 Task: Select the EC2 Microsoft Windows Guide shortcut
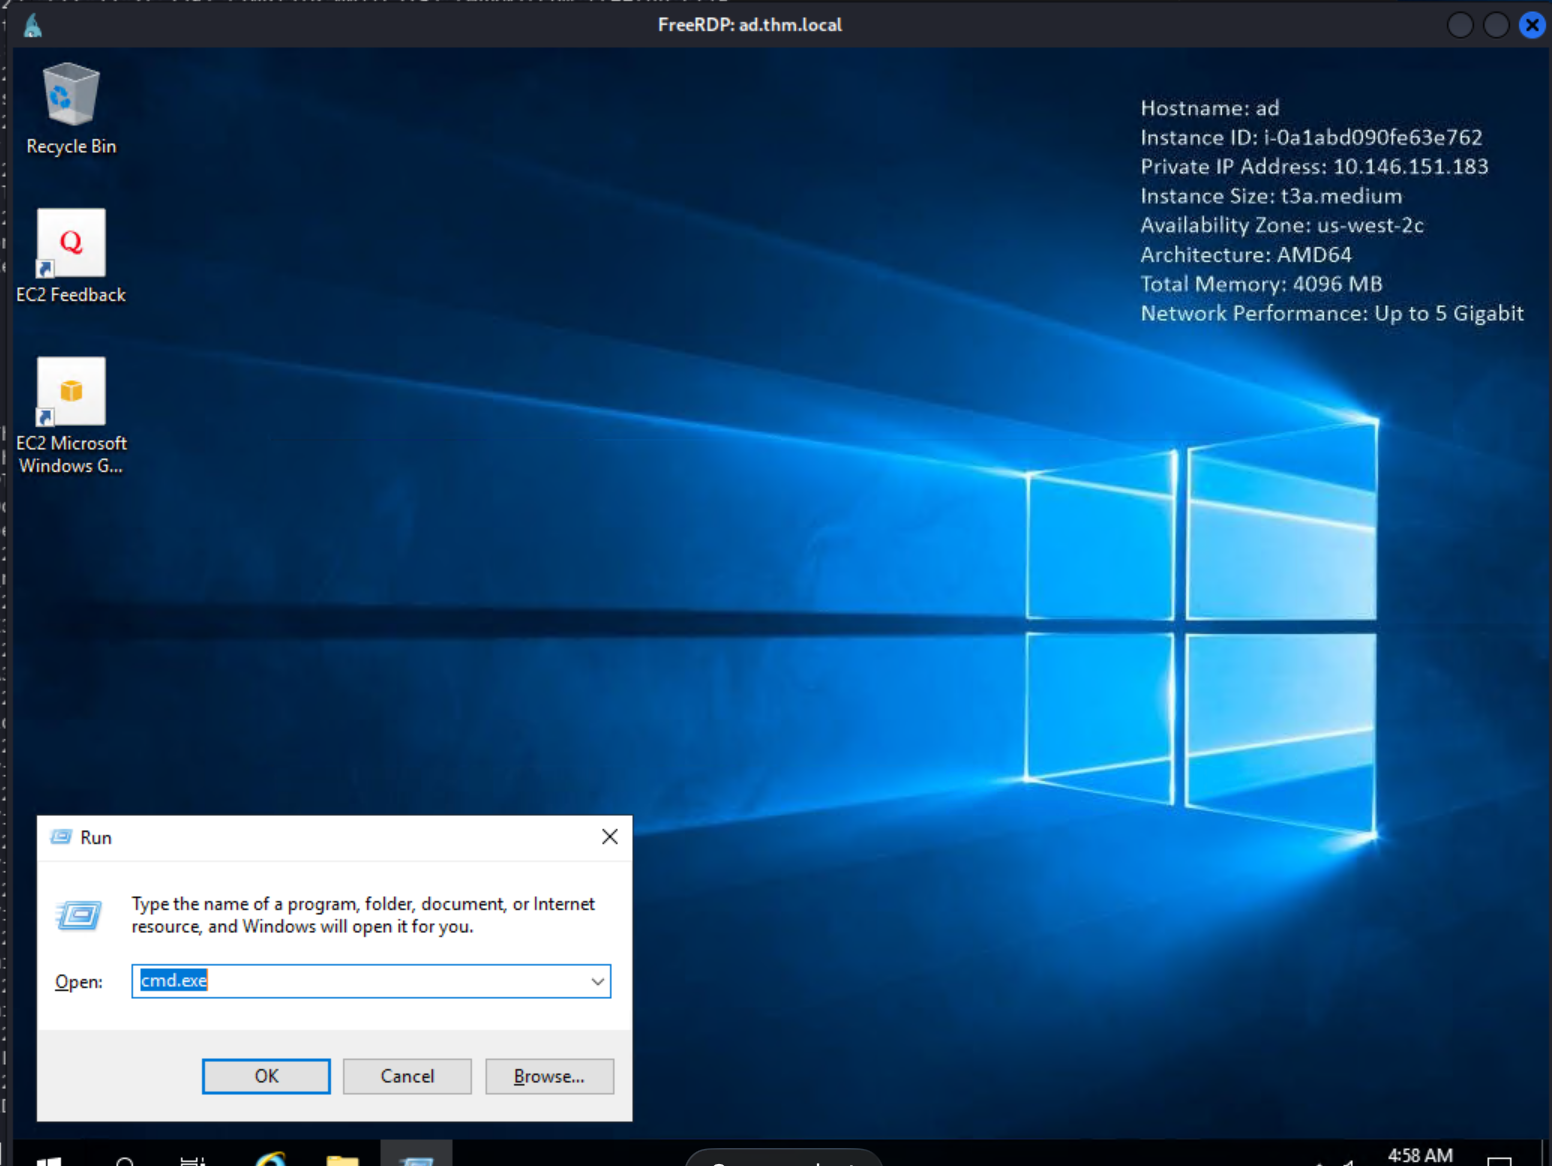tap(71, 416)
